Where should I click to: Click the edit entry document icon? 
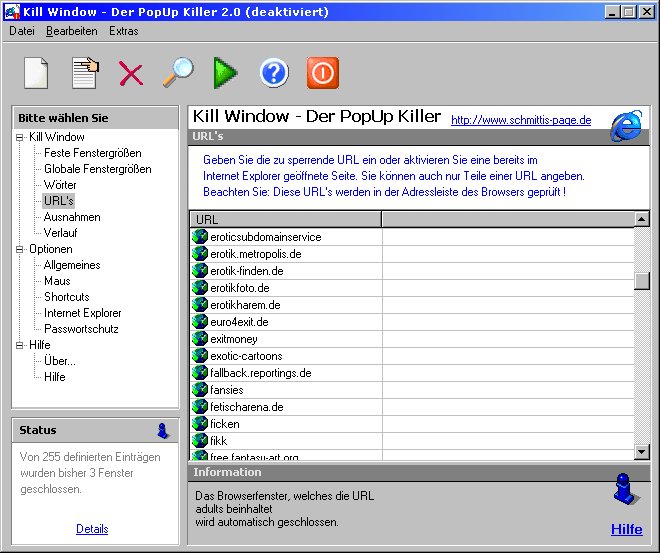point(85,73)
